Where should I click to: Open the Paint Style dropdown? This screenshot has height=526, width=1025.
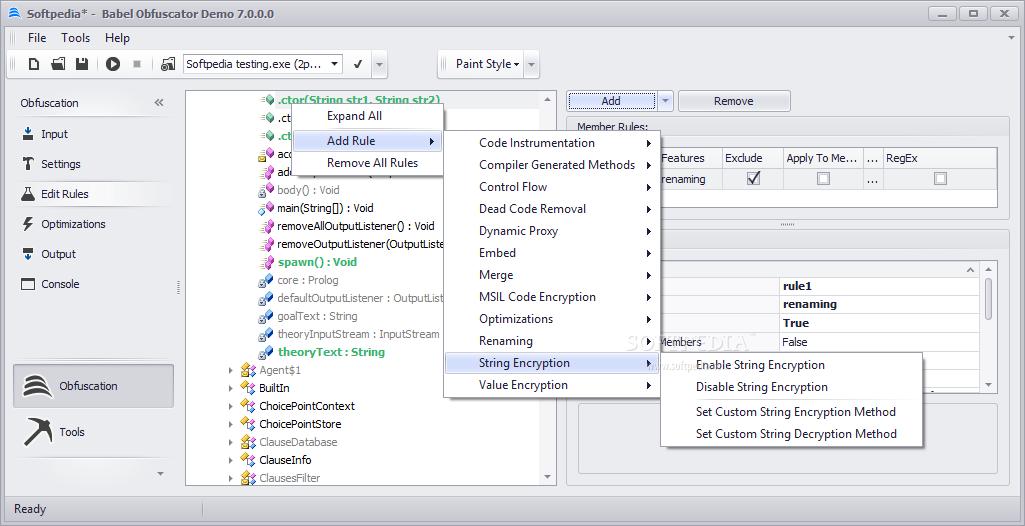click(x=488, y=64)
